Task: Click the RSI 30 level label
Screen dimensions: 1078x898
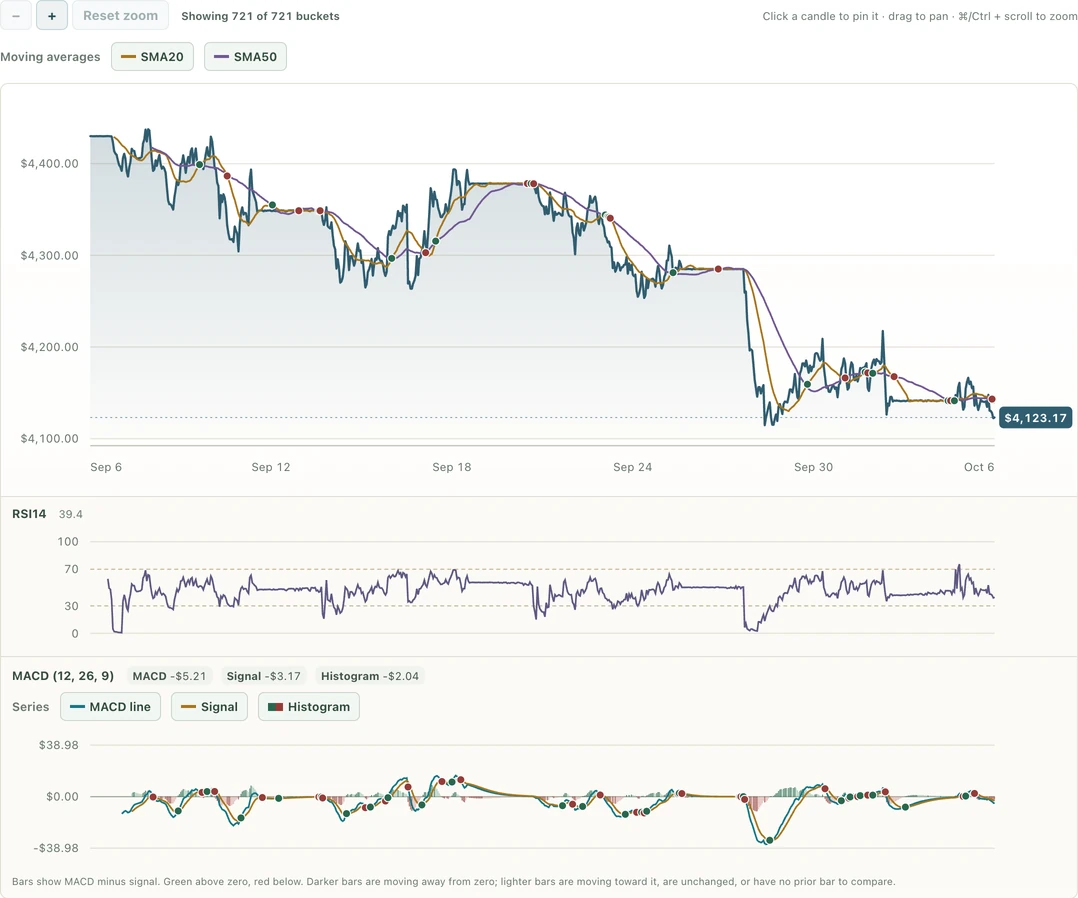Action: point(72,606)
